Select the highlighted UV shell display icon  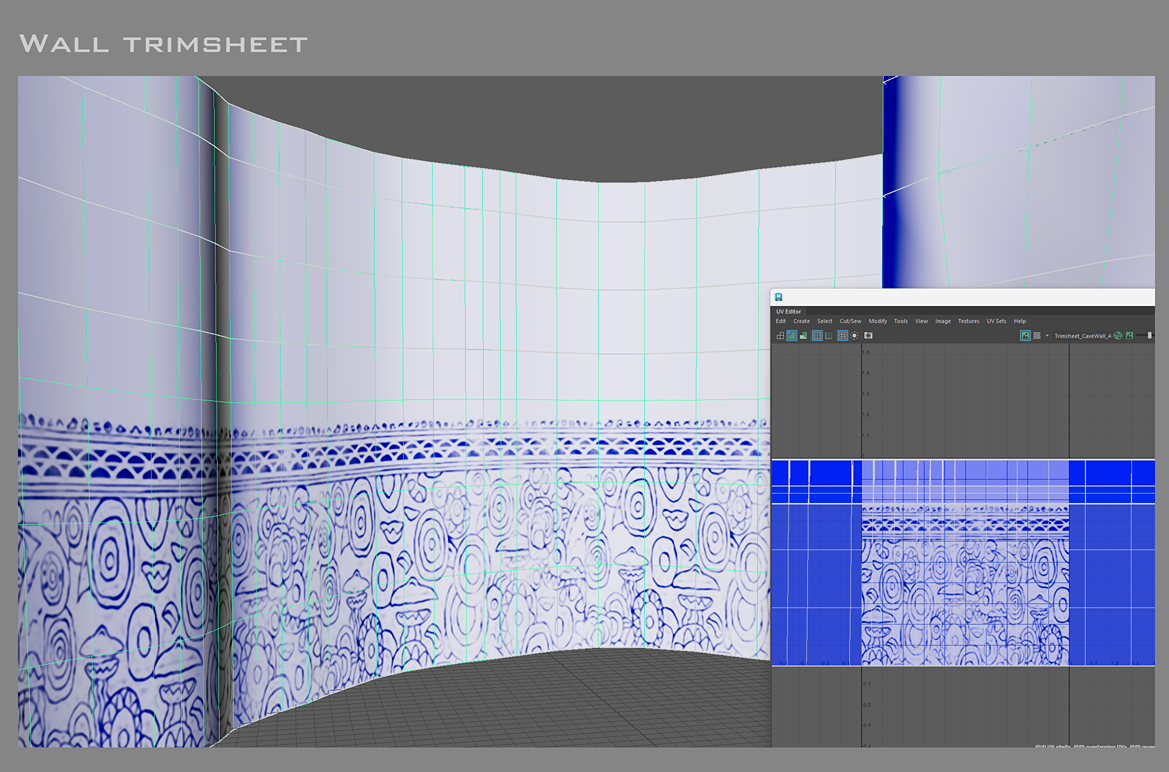(x=791, y=335)
